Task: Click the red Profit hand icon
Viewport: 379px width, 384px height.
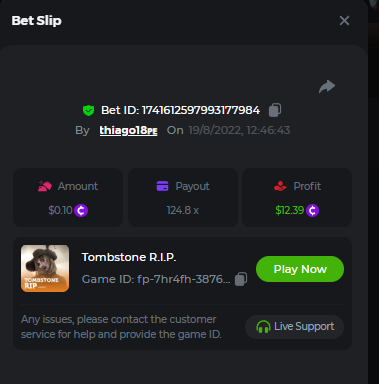Action: click(280, 186)
